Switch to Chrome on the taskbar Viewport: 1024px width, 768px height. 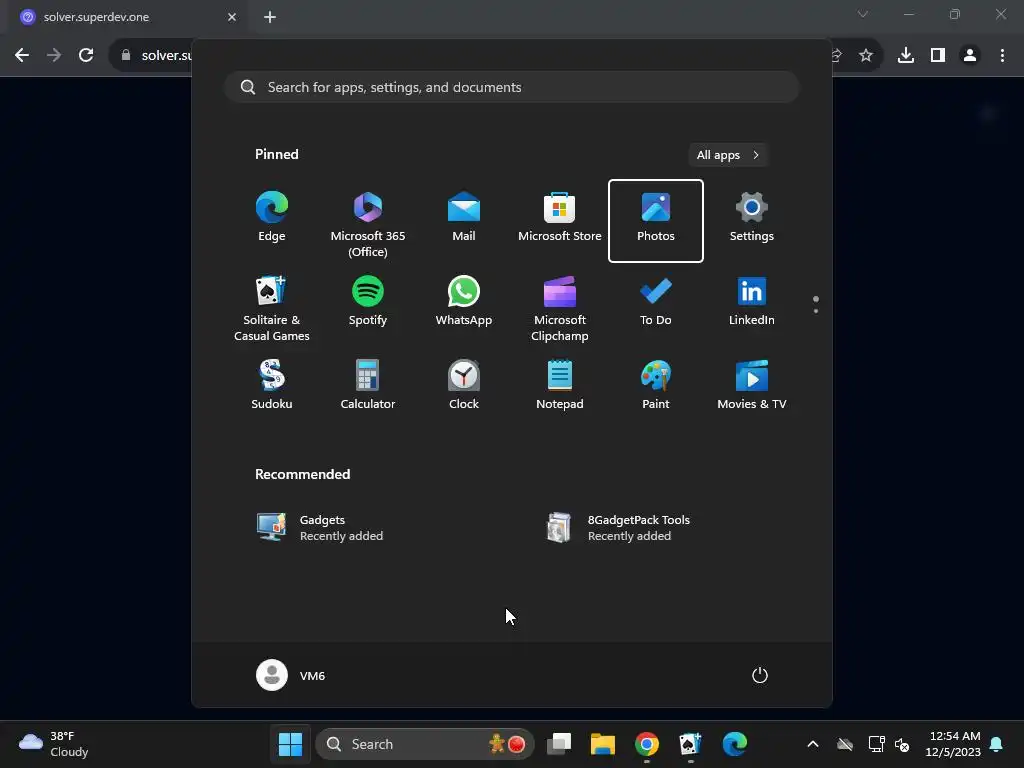pos(647,744)
